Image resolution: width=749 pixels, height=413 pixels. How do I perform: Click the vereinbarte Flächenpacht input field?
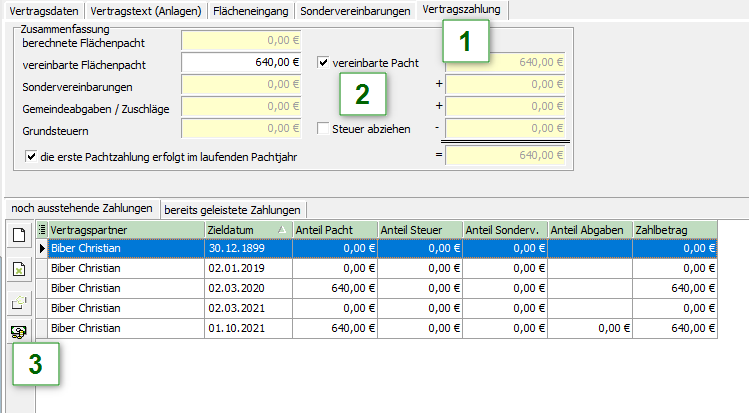tap(241, 63)
